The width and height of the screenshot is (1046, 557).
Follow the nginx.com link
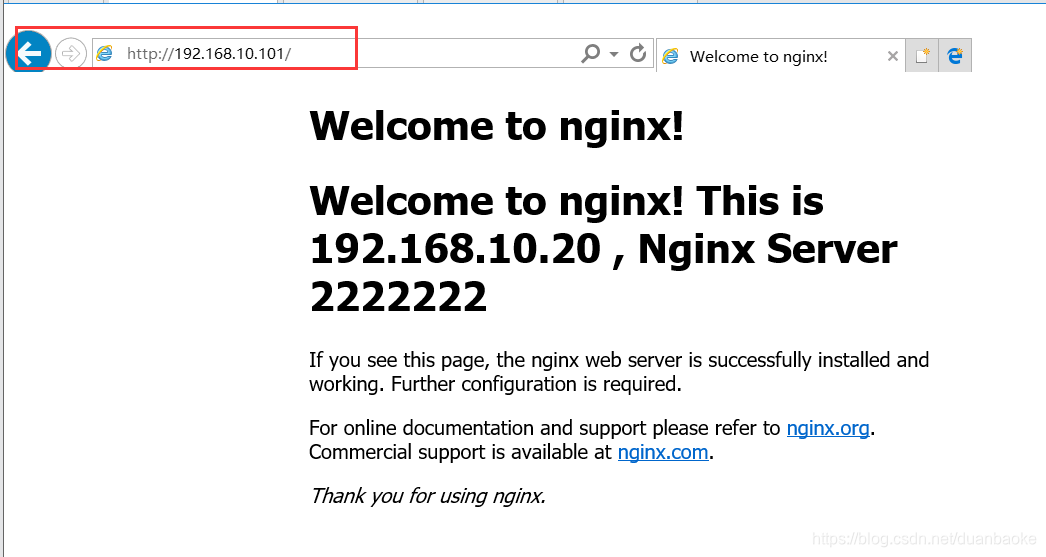click(663, 452)
